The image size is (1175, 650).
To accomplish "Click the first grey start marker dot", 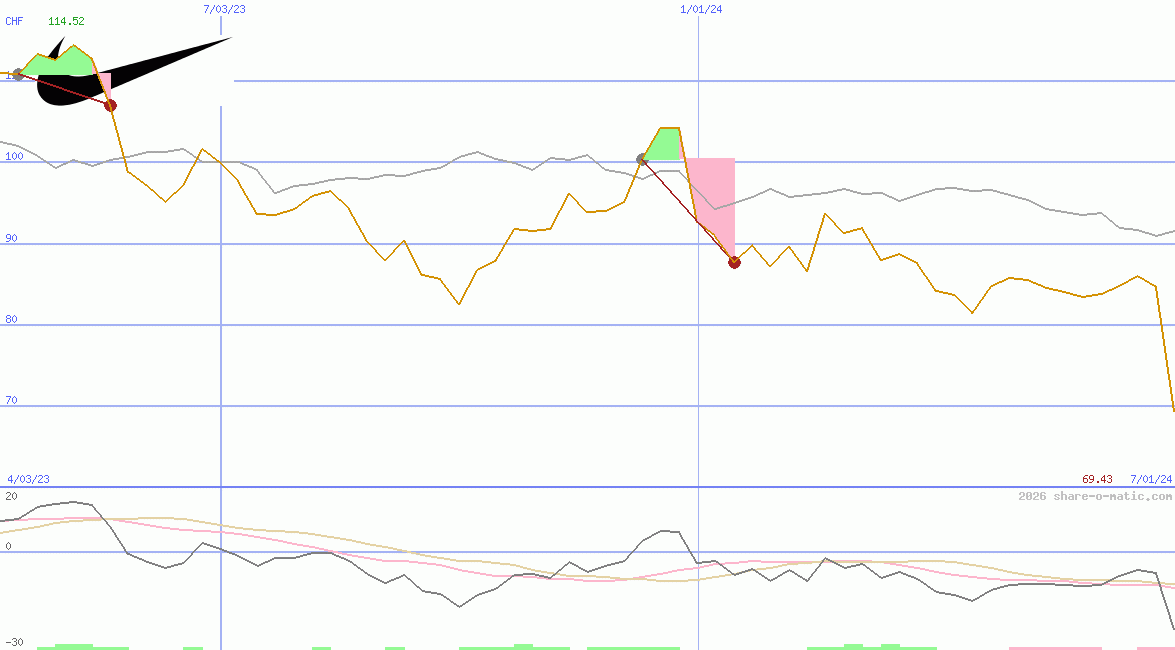I will [17, 74].
